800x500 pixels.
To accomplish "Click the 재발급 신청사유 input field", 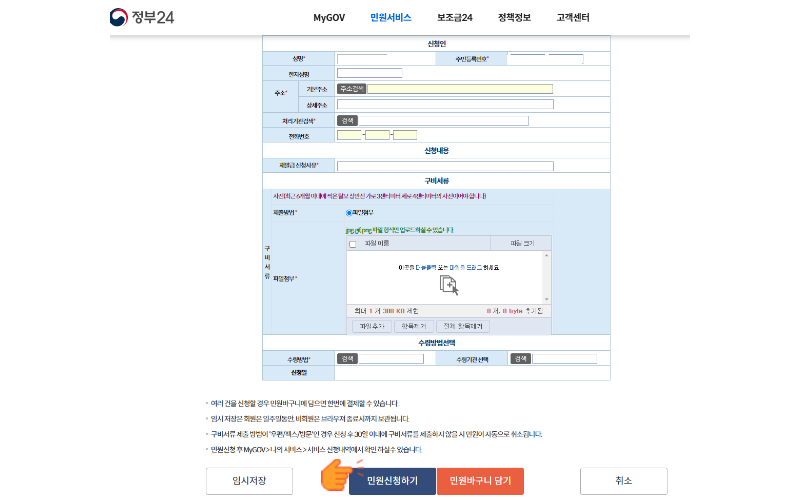I will click(445, 166).
